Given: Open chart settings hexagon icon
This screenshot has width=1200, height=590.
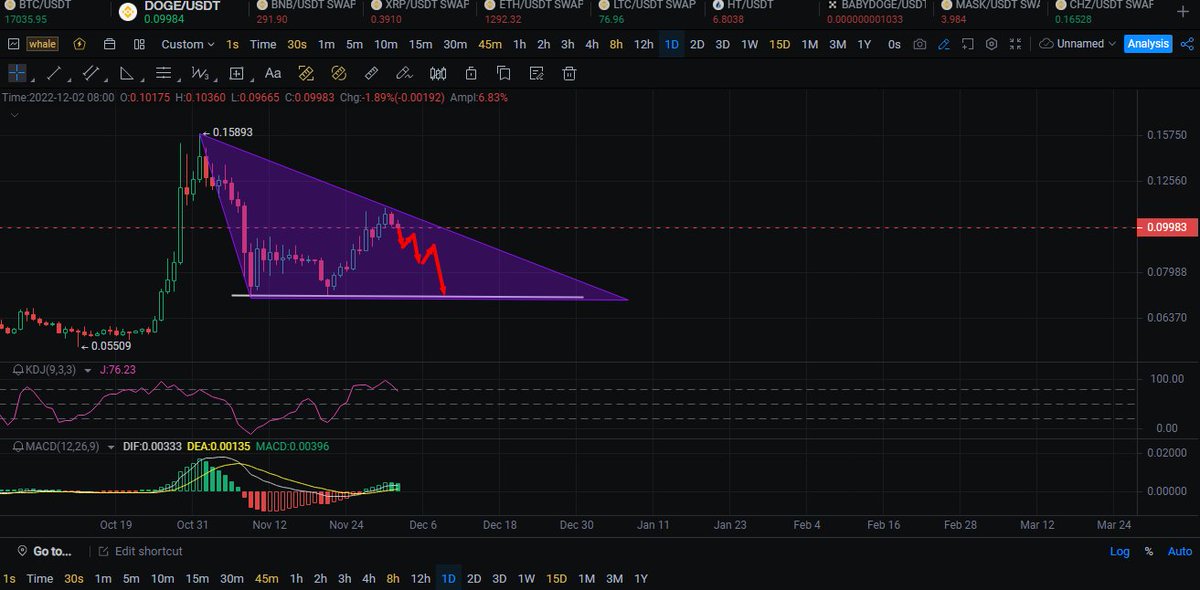Looking at the screenshot, I should pyautogui.click(x=991, y=44).
